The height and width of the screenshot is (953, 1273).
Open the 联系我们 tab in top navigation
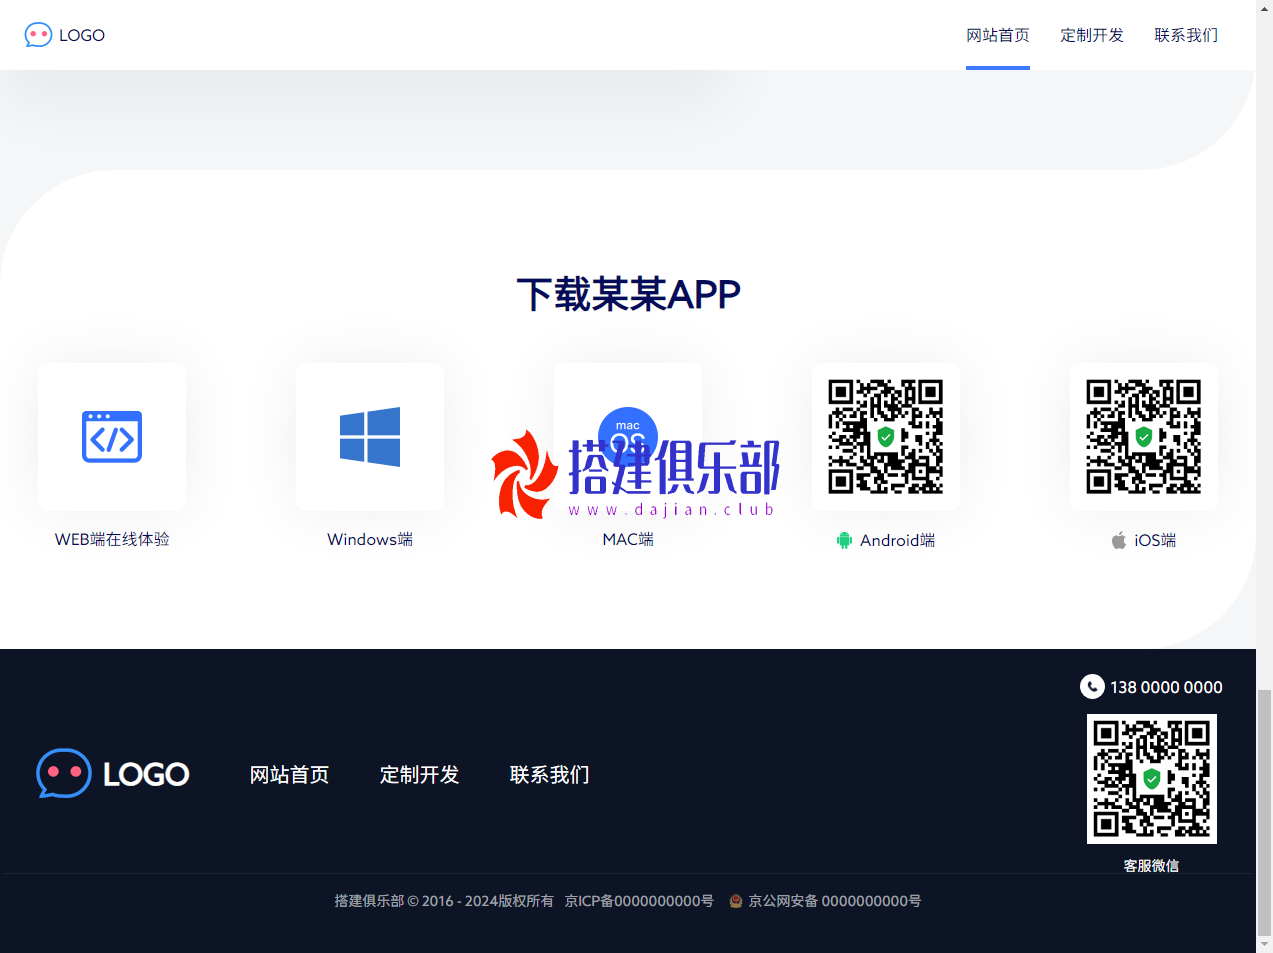[x=1186, y=35]
